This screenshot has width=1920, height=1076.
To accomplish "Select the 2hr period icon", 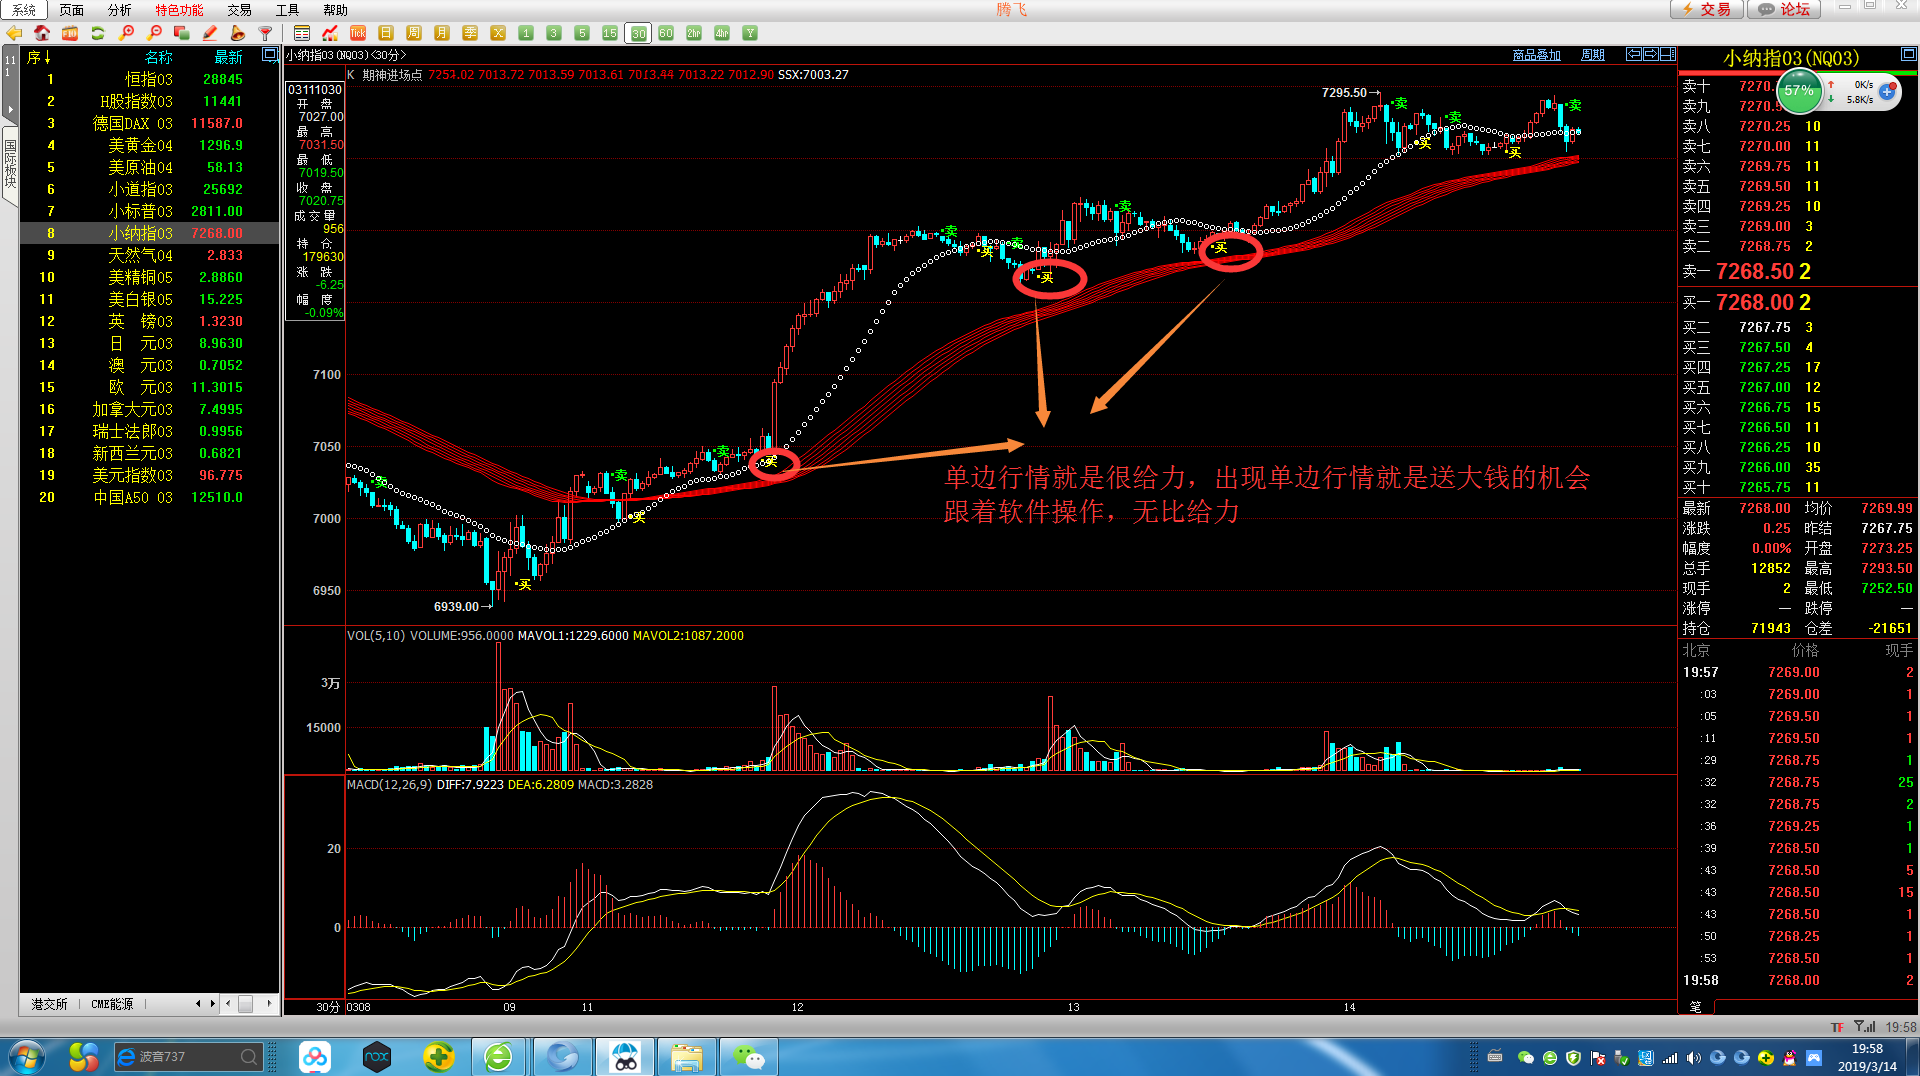I will 694,33.
